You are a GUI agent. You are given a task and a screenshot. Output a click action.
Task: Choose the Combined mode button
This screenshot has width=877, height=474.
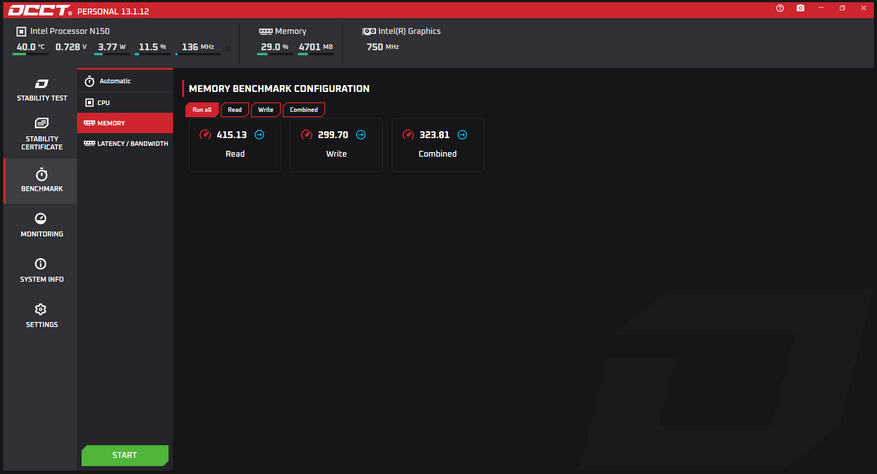304,110
